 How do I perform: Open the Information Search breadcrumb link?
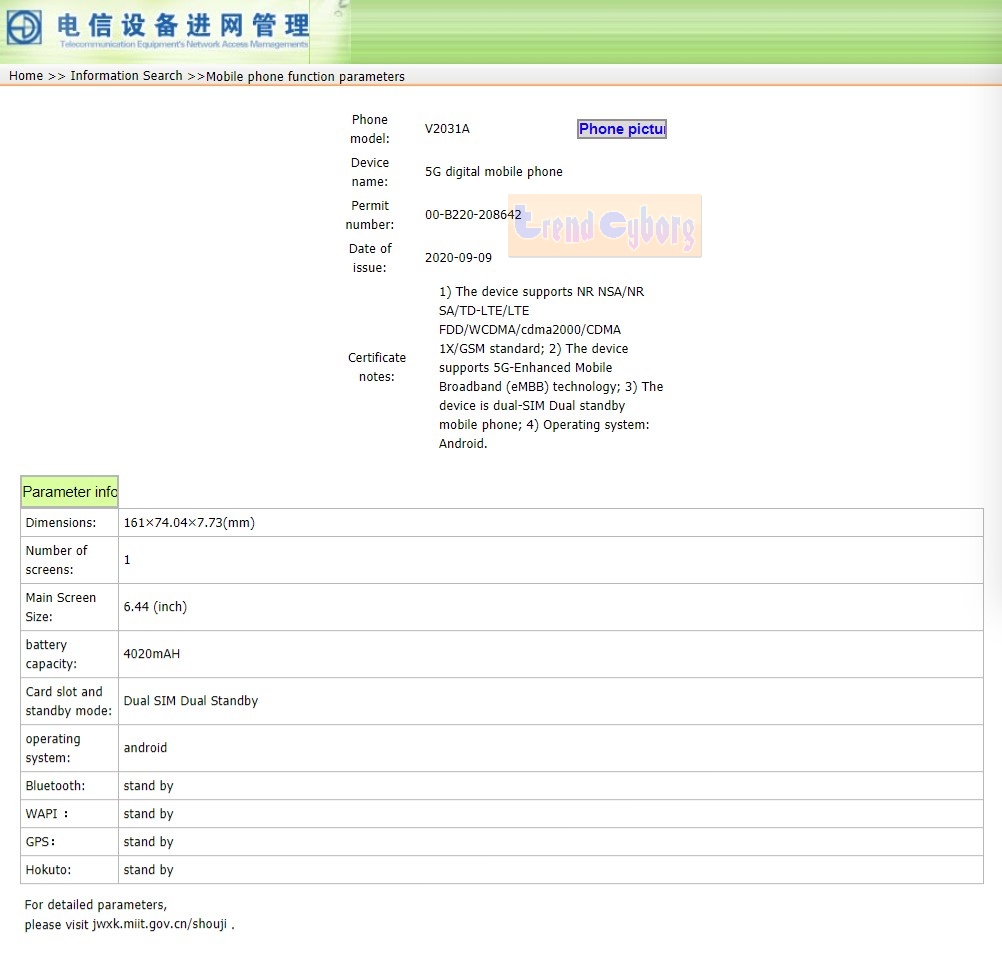click(126, 75)
